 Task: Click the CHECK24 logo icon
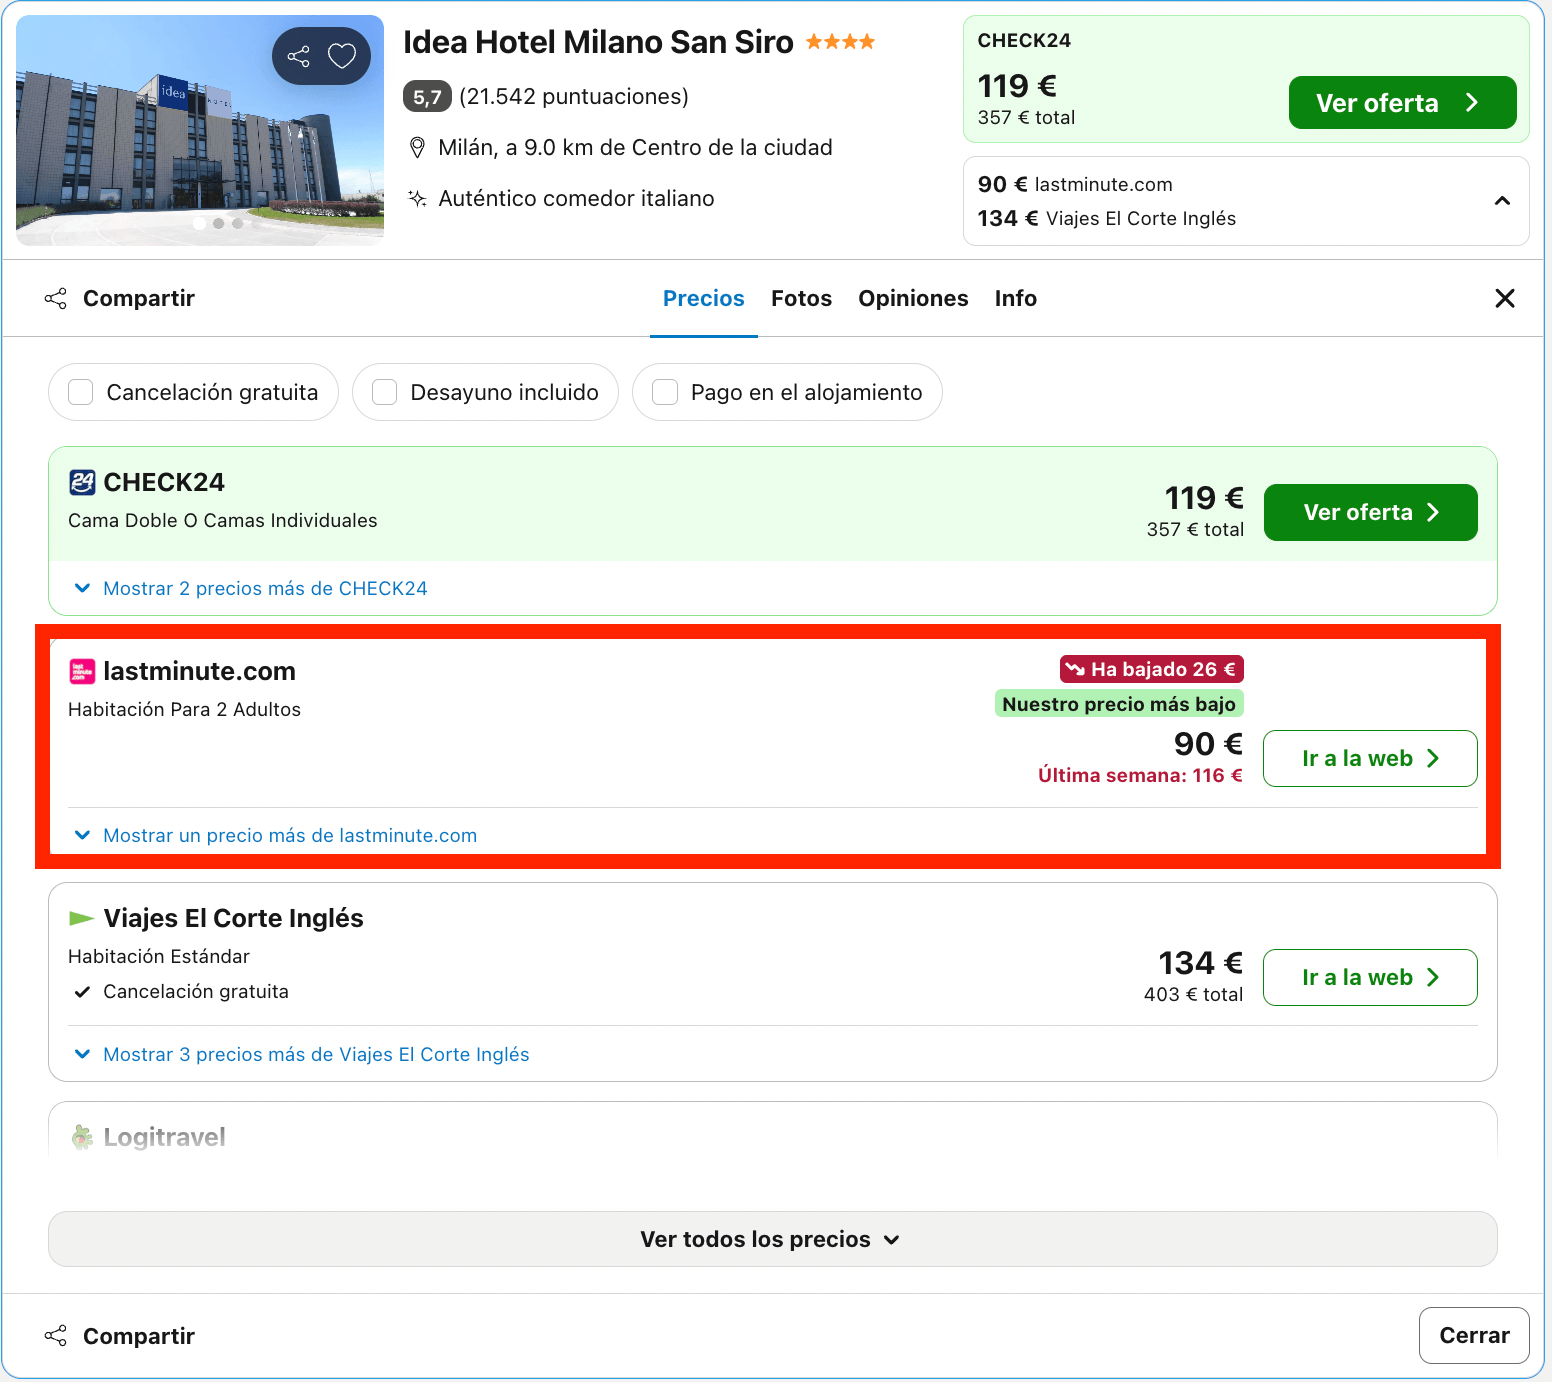pyautogui.click(x=82, y=482)
